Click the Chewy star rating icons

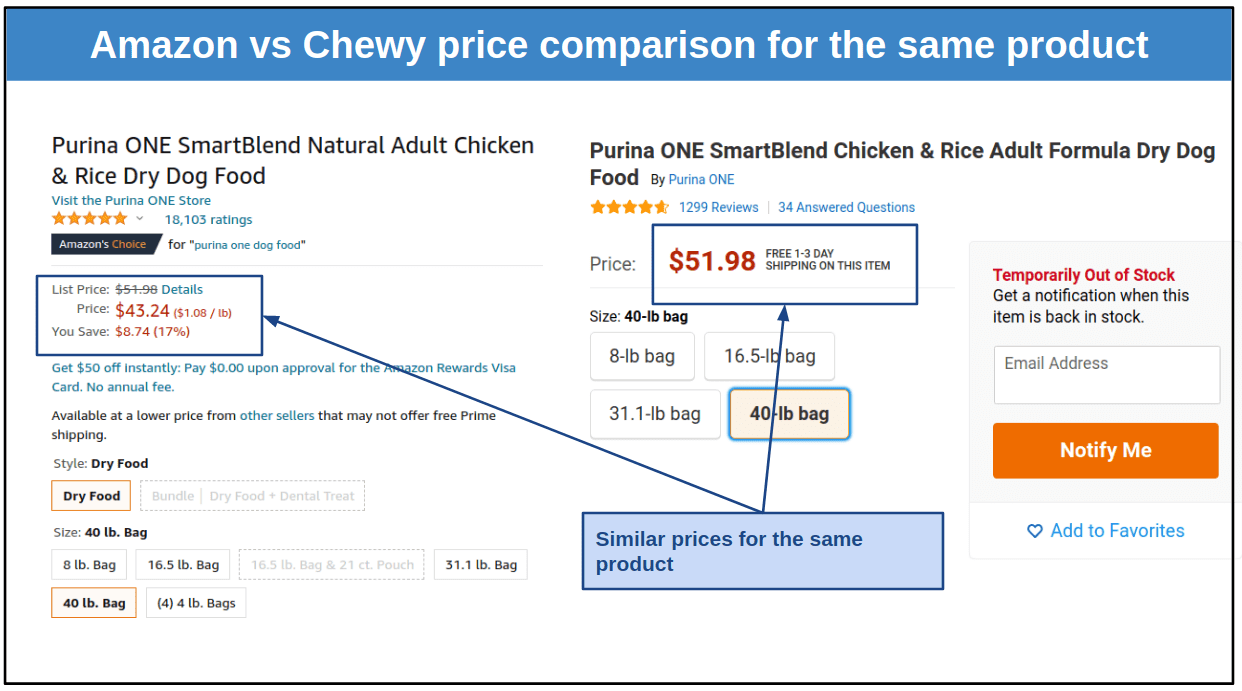coord(629,207)
